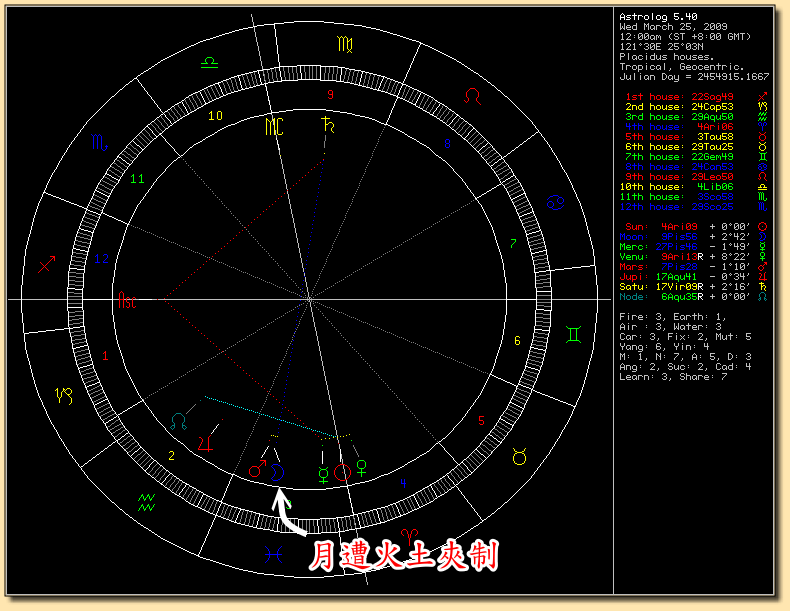Click house number 8 in the wheel
The height and width of the screenshot is (611, 790).
447,144
